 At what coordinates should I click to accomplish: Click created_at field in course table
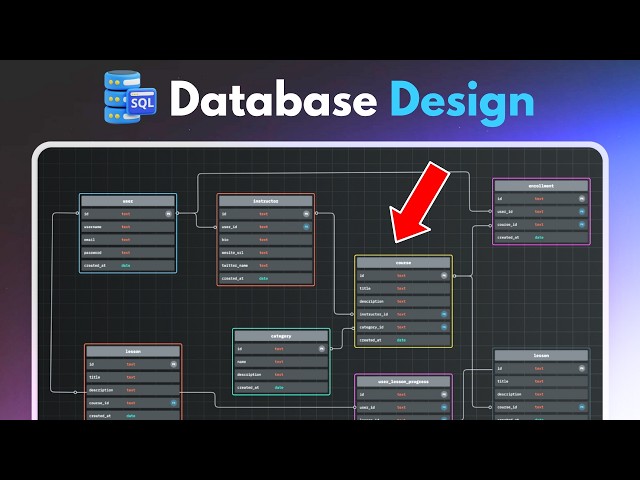pos(403,340)
